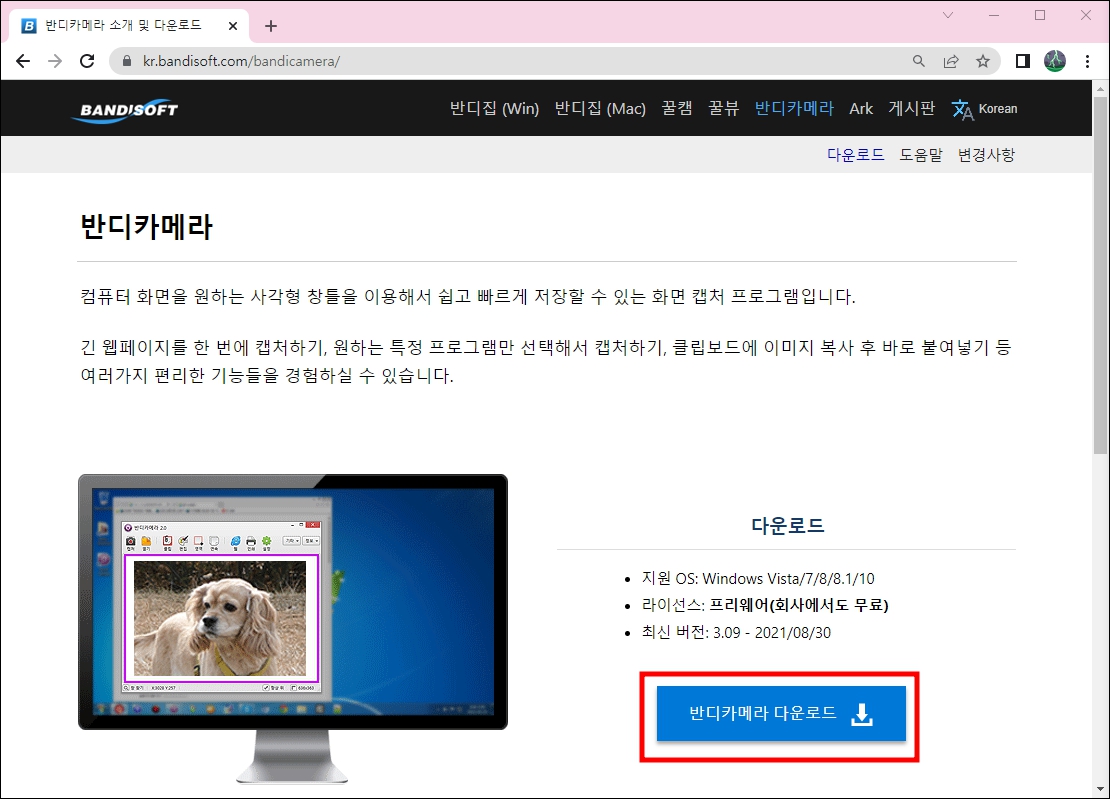The image size is (1110, 799).
Task: Share the page via the share icon
Action: (951, 61)
